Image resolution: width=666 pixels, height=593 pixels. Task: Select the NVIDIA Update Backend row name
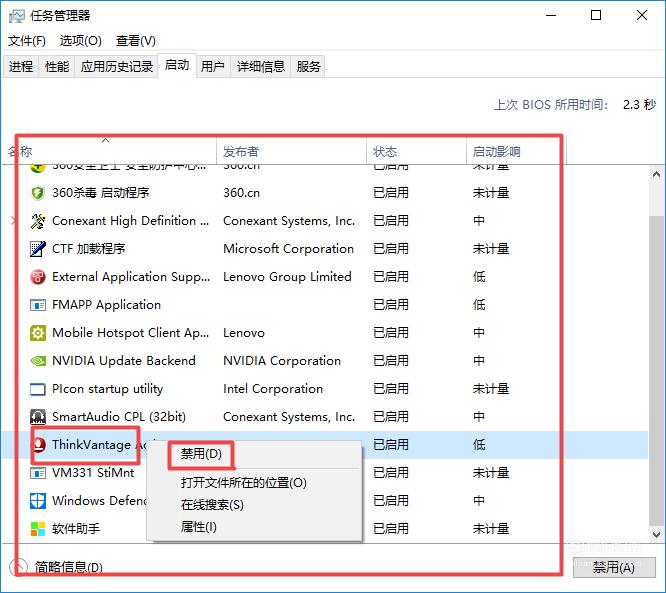tap(124, 361)
